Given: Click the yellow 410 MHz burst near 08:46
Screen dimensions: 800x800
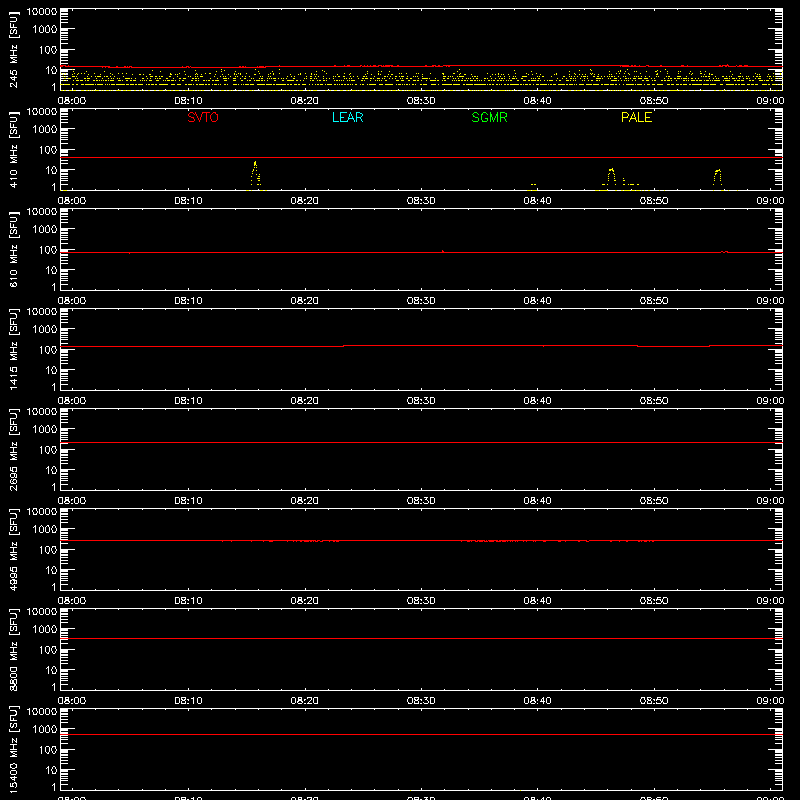Looking at the screenshot, I should pyautogui.click(x=611, y=177).
